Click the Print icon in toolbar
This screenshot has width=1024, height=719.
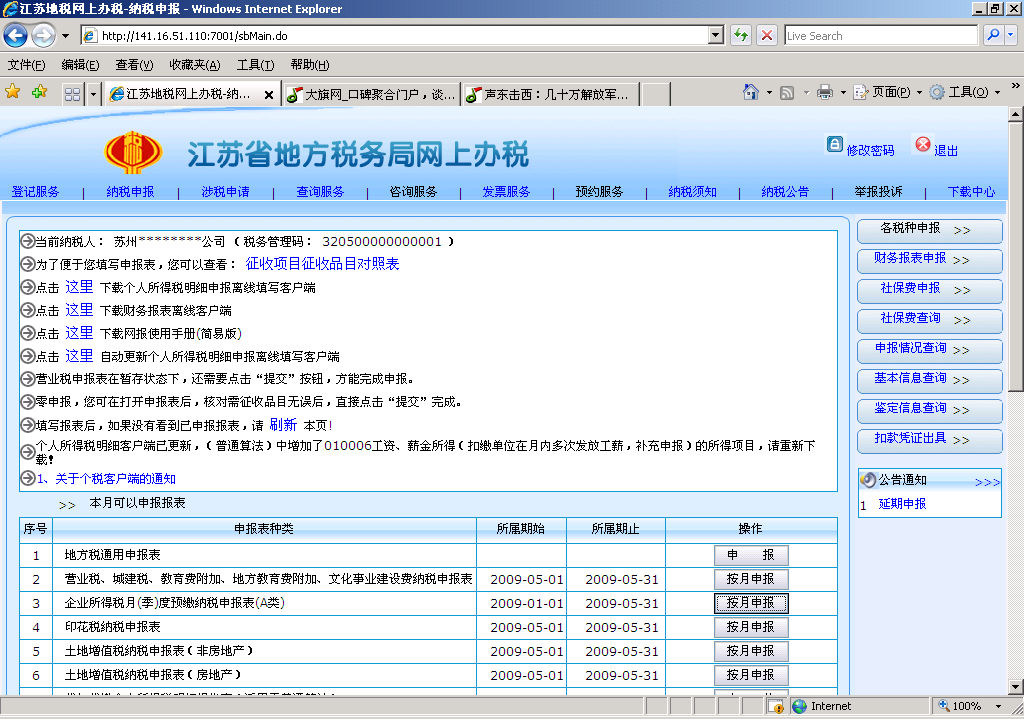click(824, 92)
